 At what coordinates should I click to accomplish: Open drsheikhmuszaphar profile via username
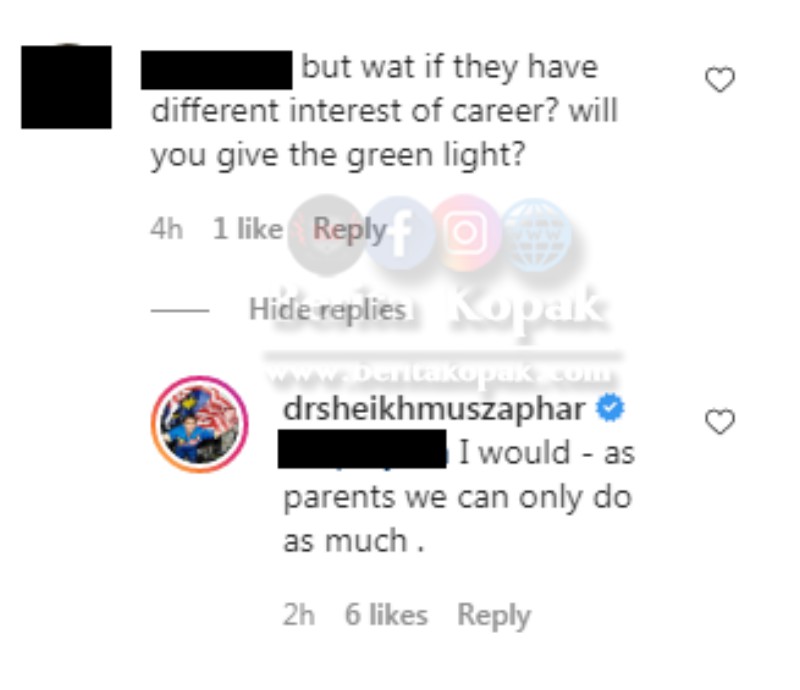tap(434, 409)
